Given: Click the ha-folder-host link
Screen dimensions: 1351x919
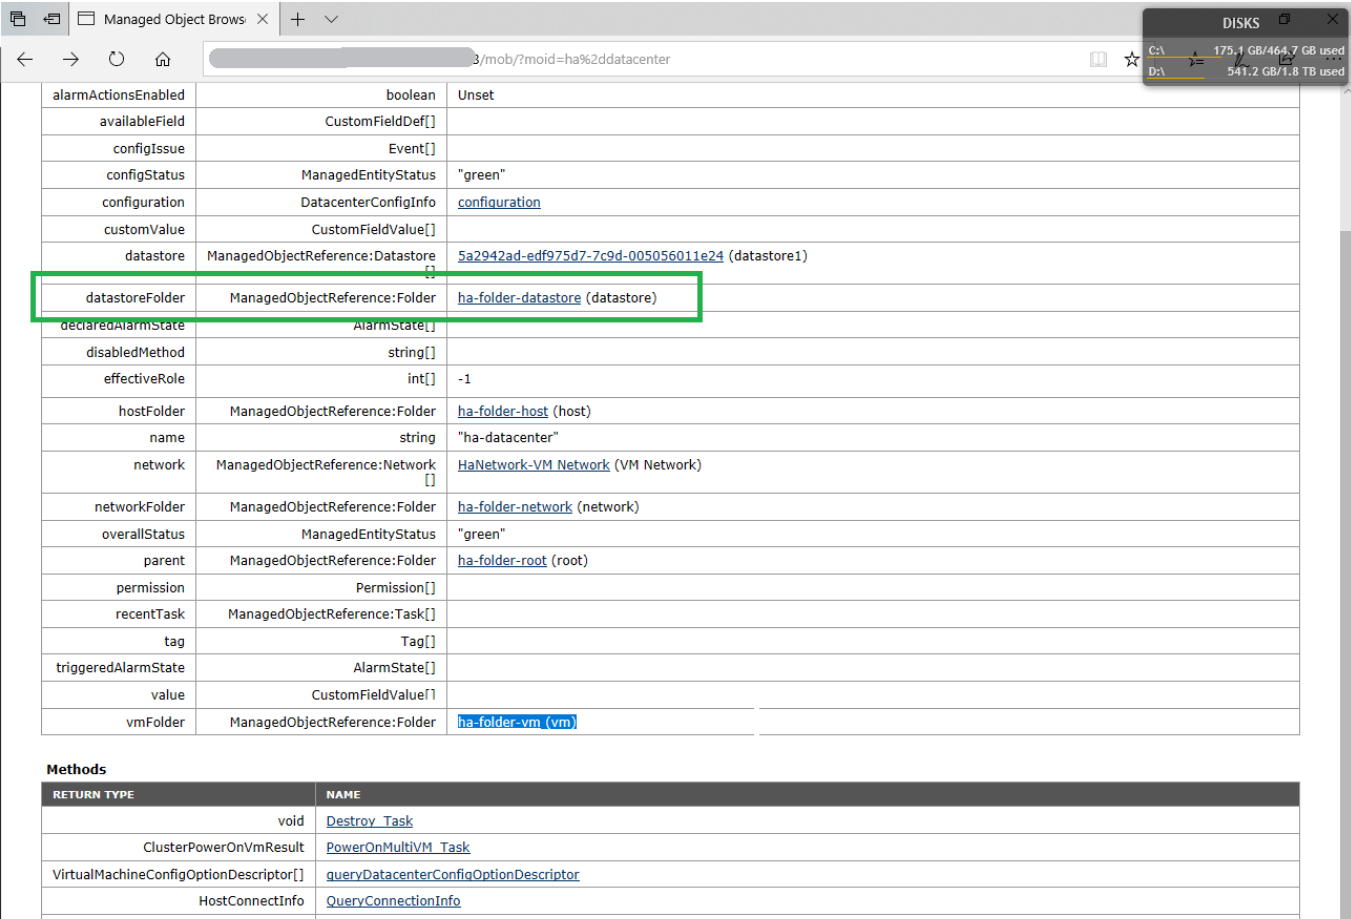Looking at the screenshot, I should click(x=503, y=411).
